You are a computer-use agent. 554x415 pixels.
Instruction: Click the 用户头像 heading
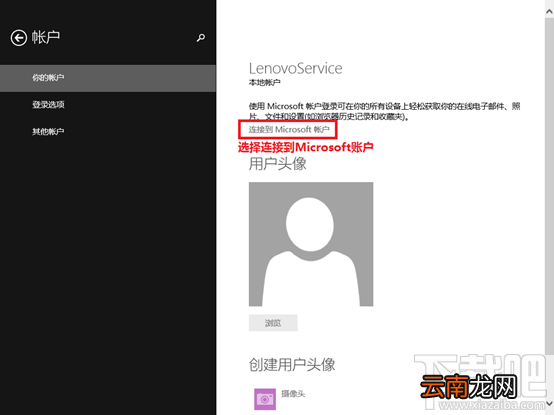(x=278, y=164)
